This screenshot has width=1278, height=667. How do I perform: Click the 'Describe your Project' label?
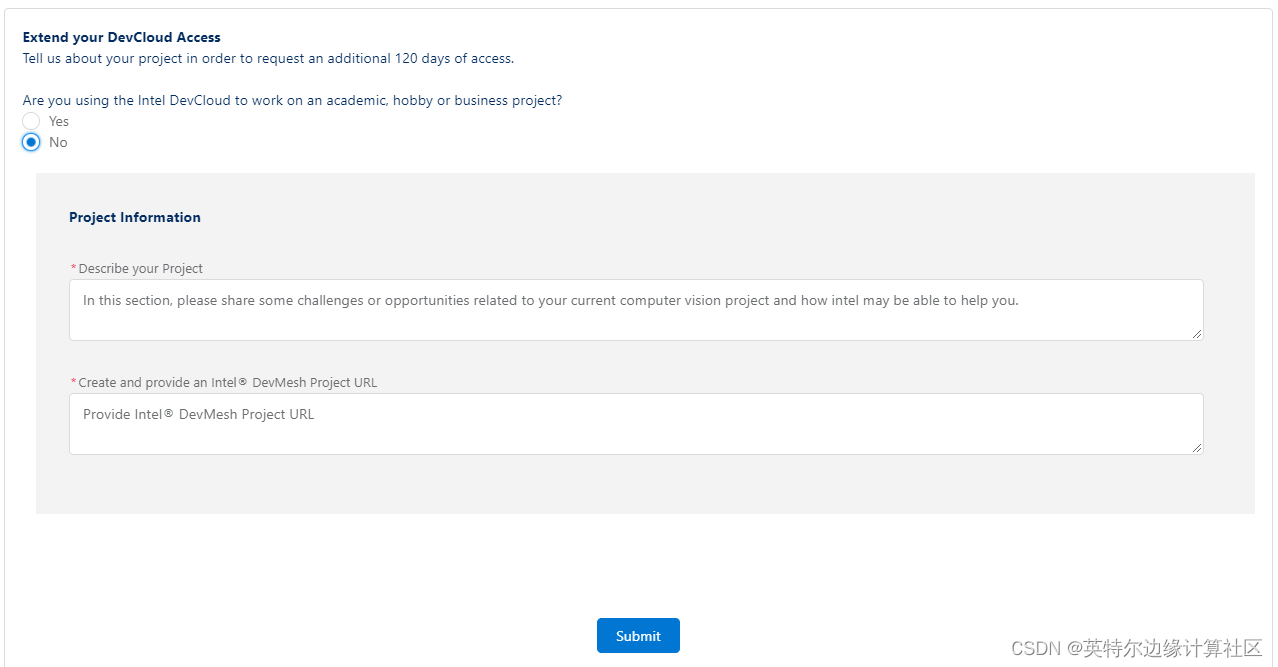click(x=141, y=268)
